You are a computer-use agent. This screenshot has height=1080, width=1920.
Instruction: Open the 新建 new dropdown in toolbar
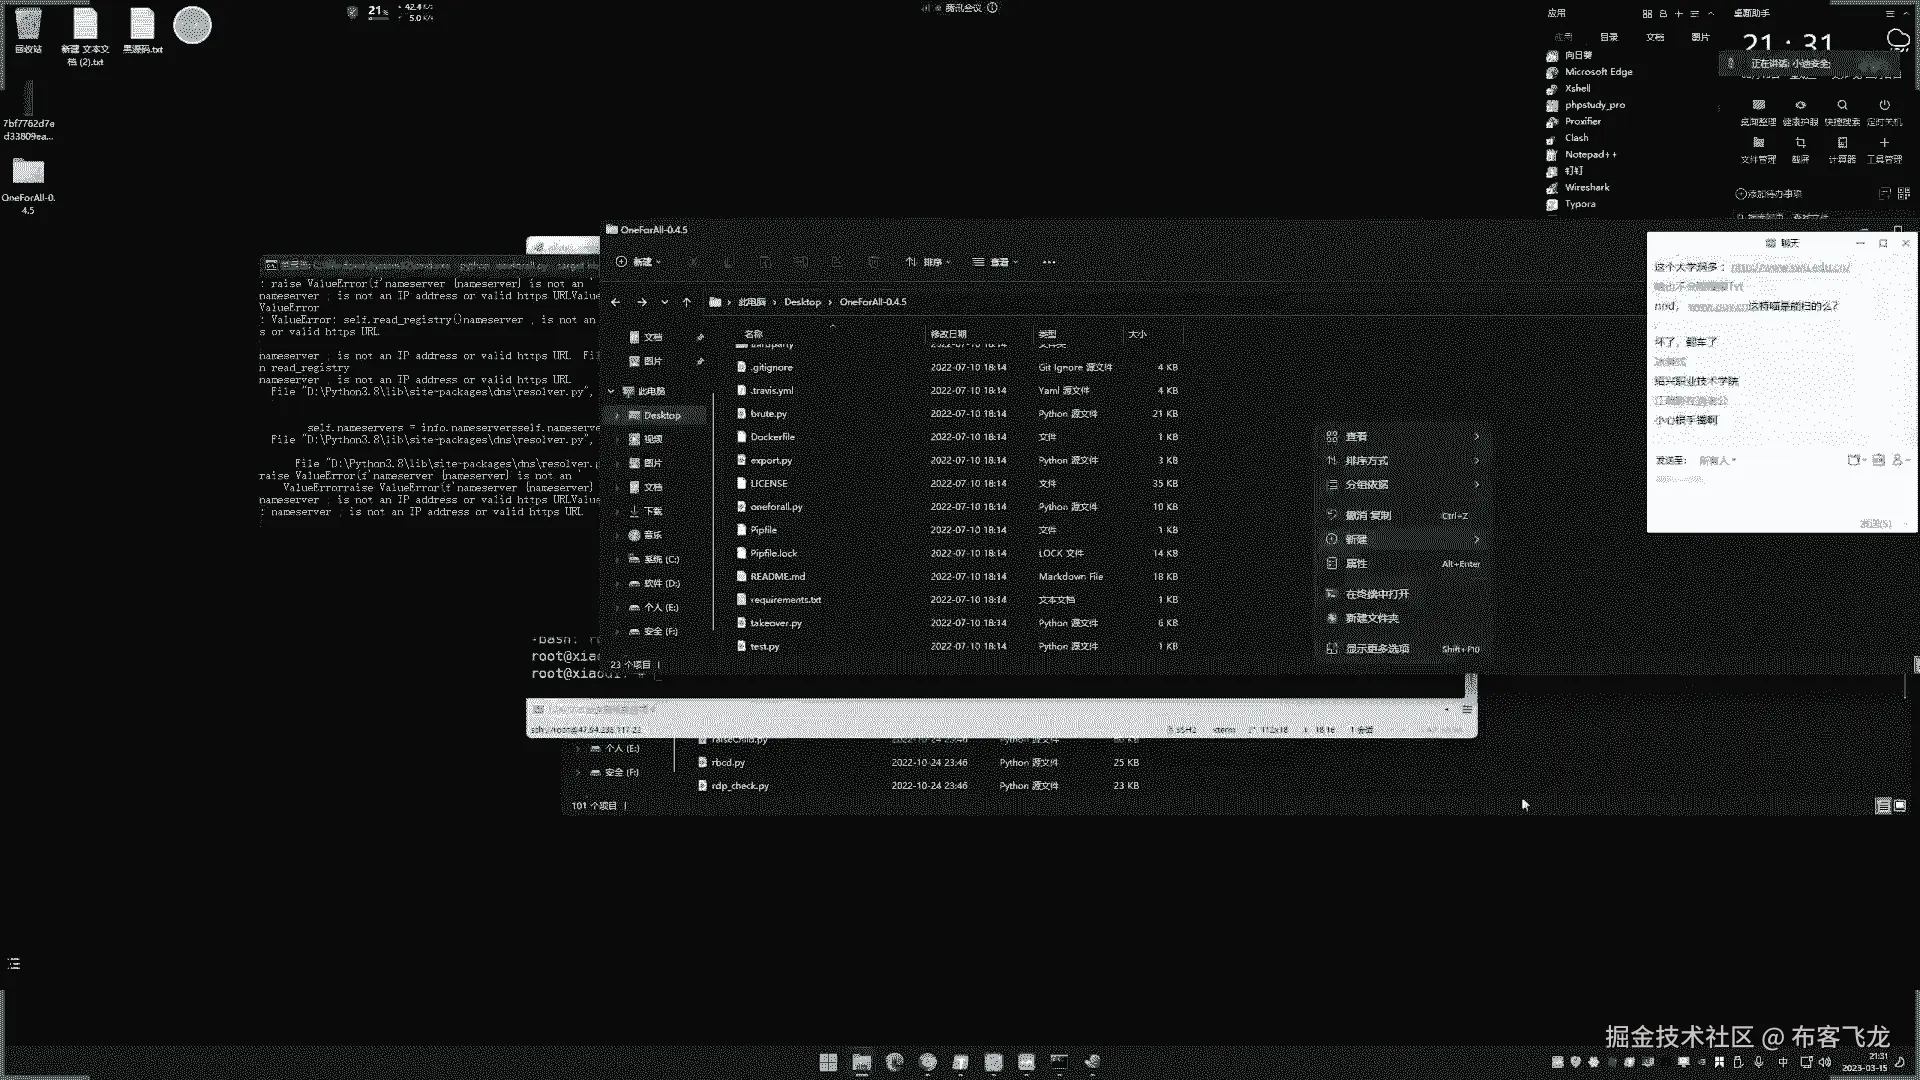point(638,262)
